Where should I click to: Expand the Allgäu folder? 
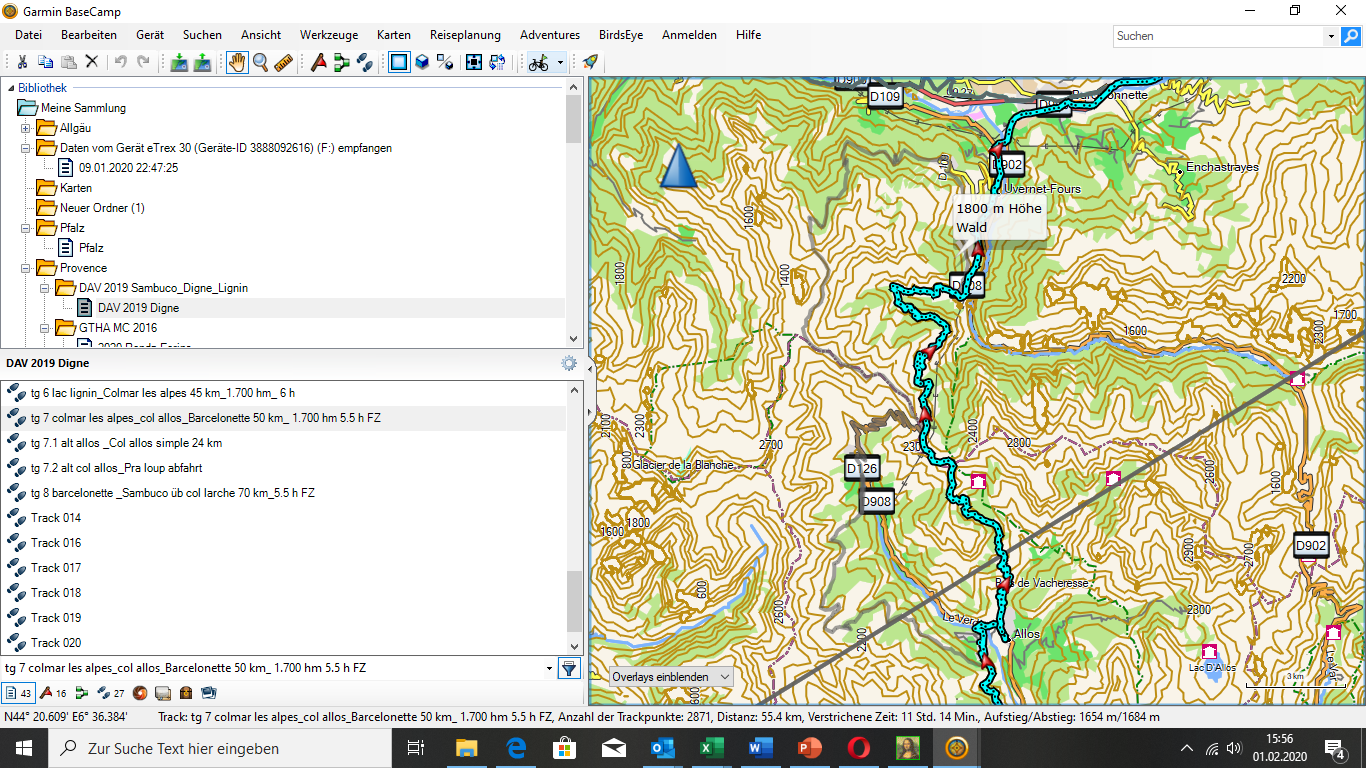(26, 128)
